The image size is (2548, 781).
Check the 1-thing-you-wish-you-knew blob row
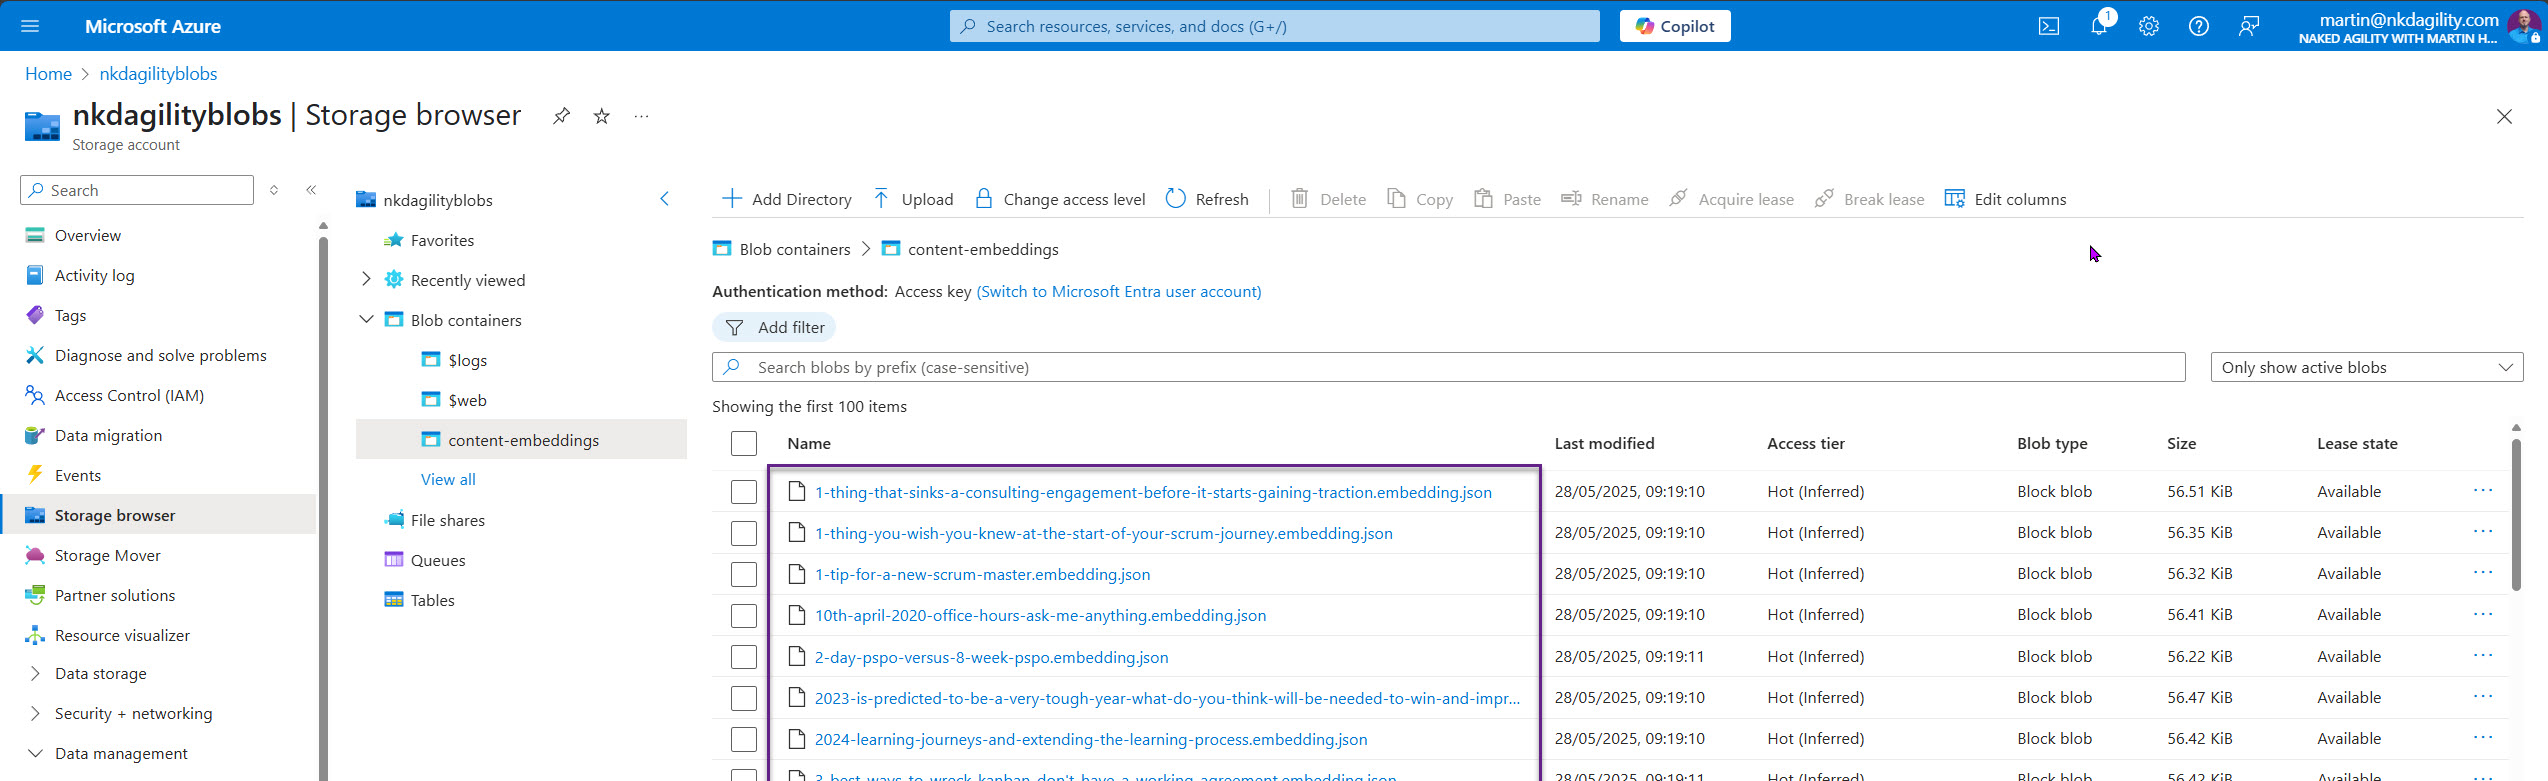coord(744,533)
